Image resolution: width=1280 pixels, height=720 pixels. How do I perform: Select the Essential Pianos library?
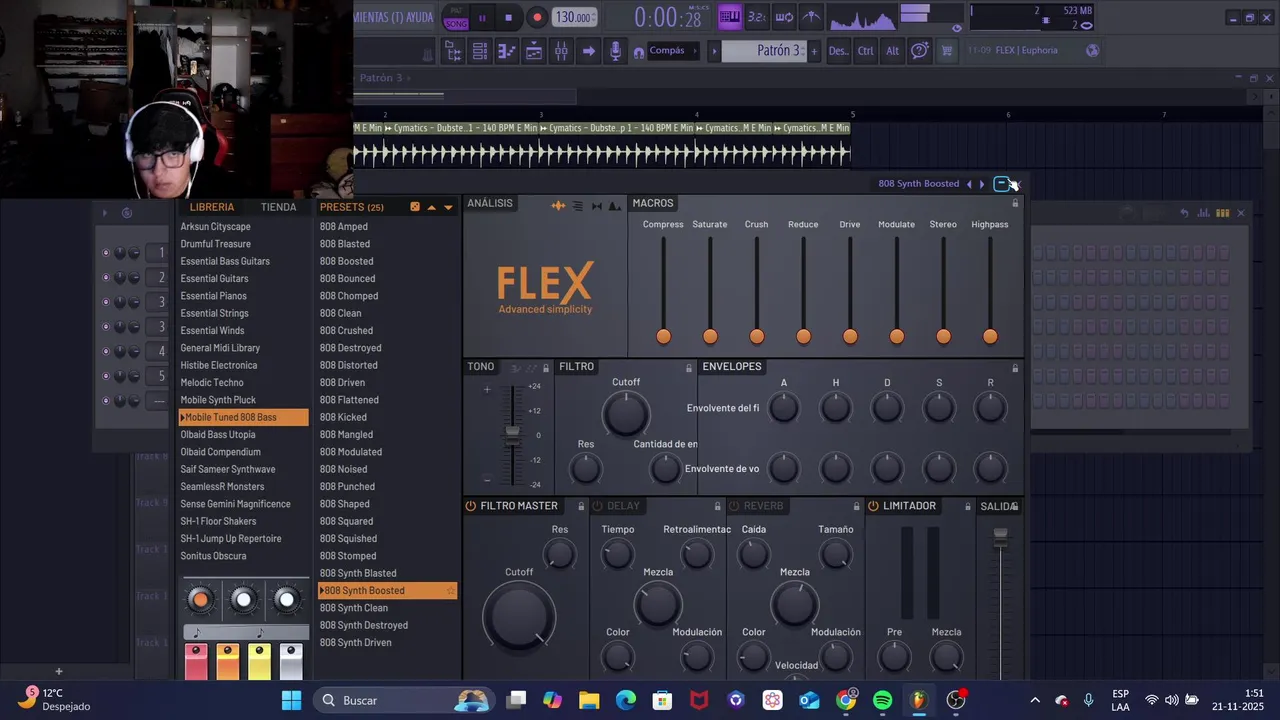point(213,296)
